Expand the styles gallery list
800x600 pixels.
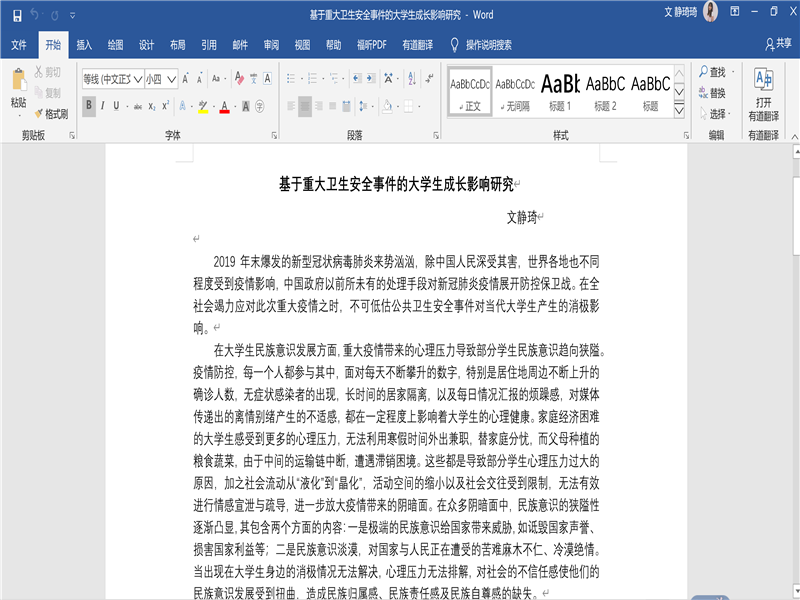point(682,106)
